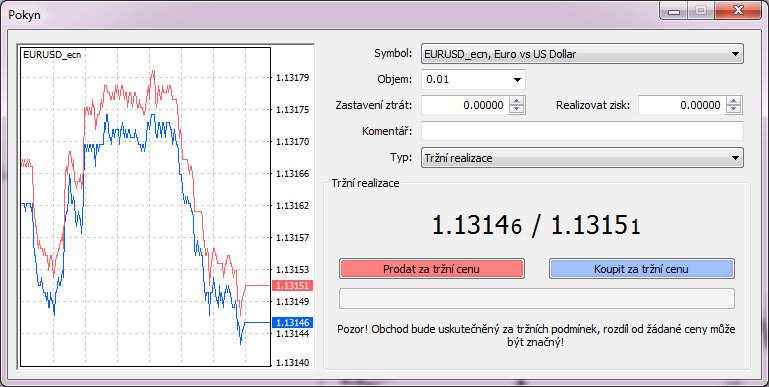This screenshot has height=387, width=769.
Task: Click the 1.13153 price axis label
Action: (293, 269)
